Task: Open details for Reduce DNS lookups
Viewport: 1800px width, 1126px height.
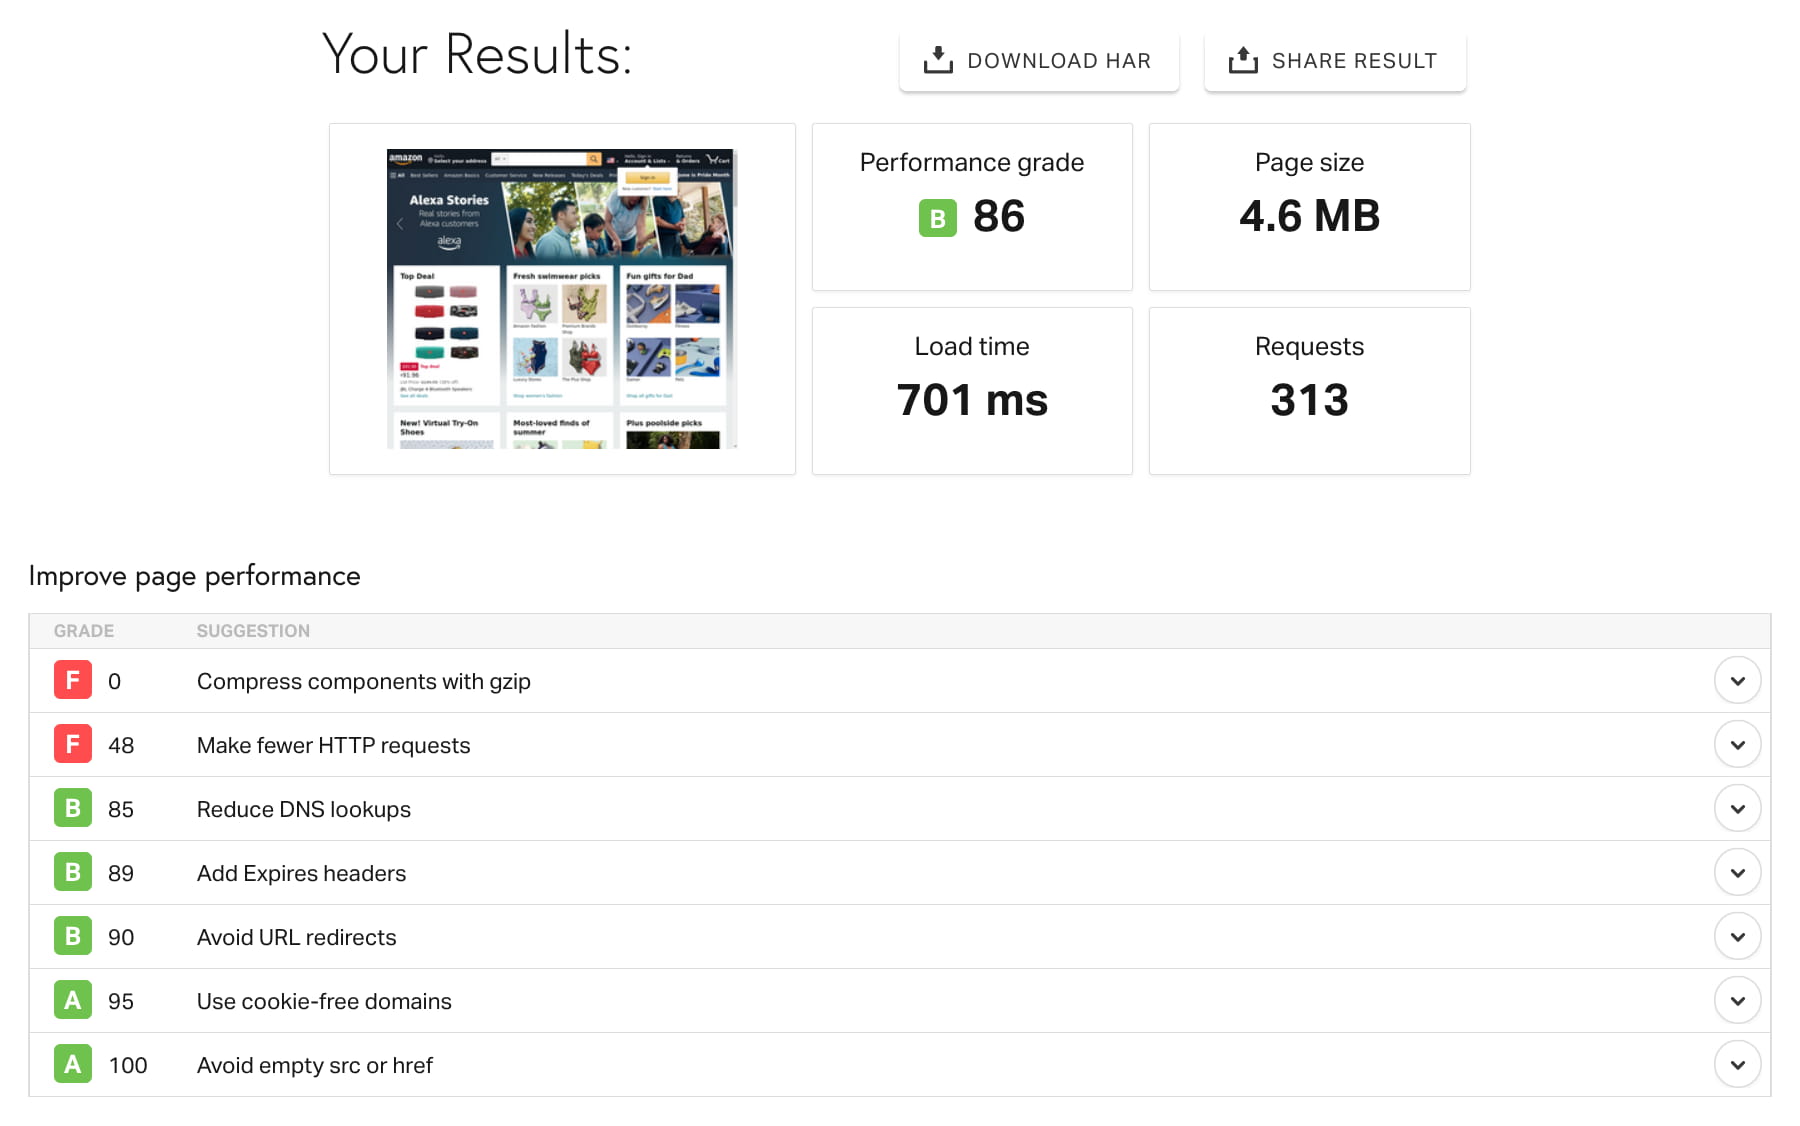Action: pyautogui.click(x=1738, y=808)
